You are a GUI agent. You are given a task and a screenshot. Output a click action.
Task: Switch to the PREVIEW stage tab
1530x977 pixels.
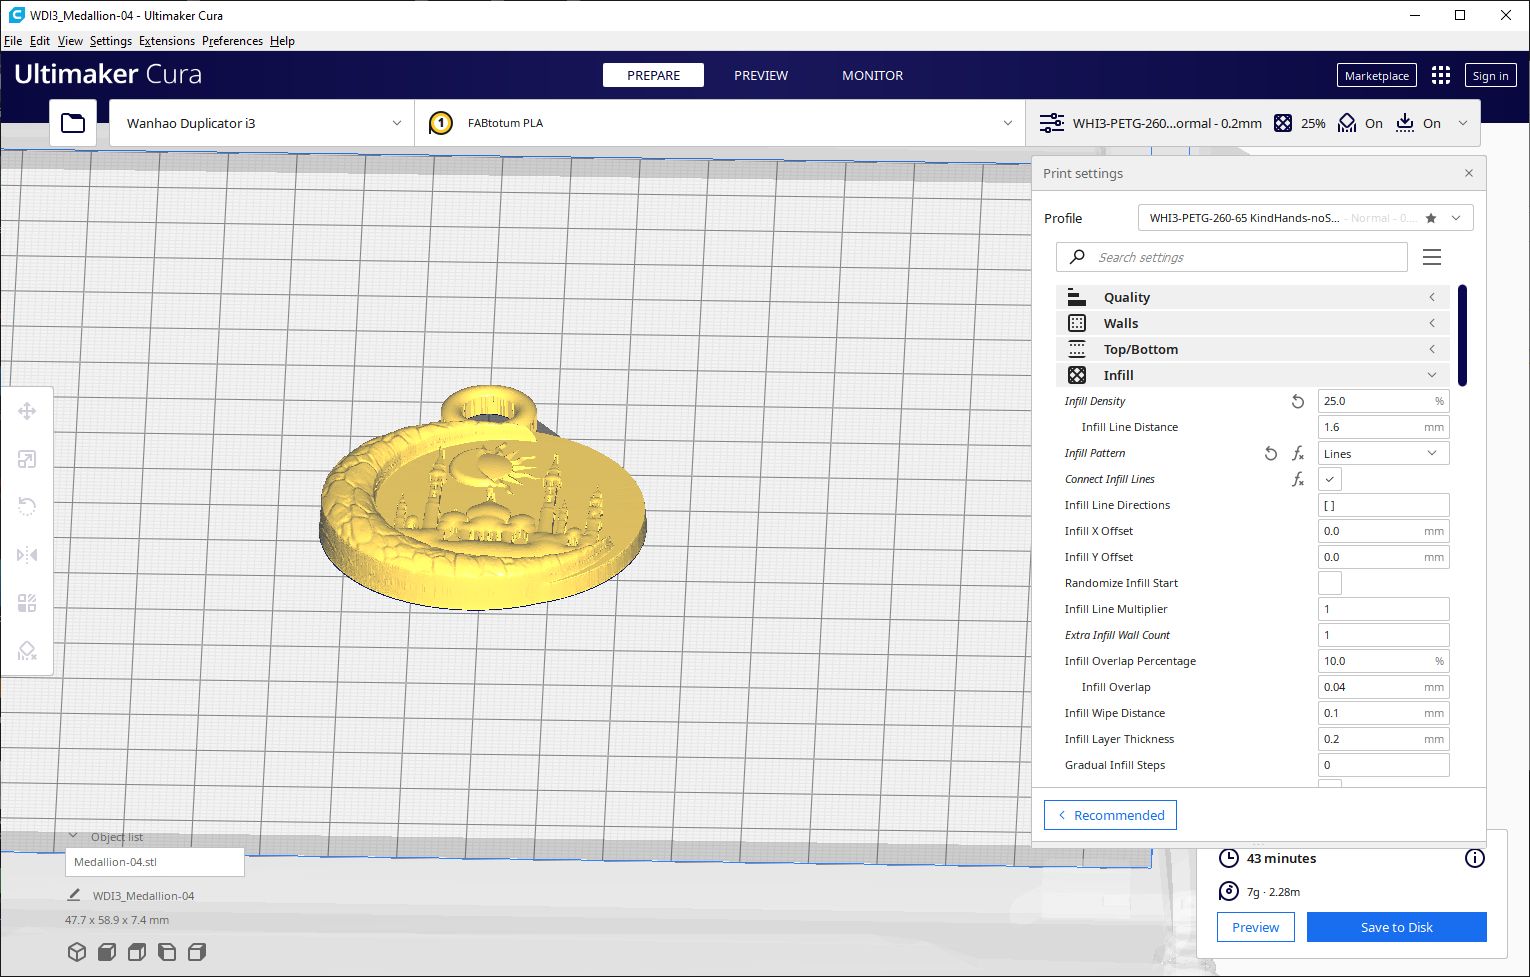pyautogui.click(x=760, y=75)
